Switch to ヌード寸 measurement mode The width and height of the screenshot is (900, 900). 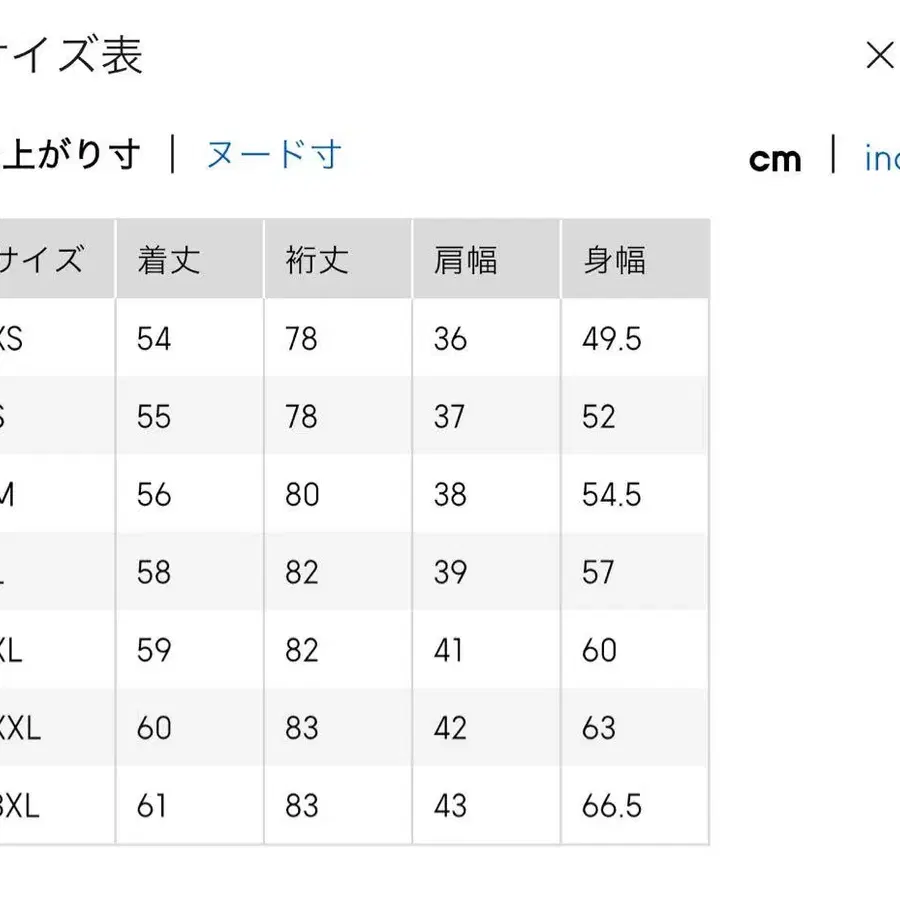(x=274, y=154)
